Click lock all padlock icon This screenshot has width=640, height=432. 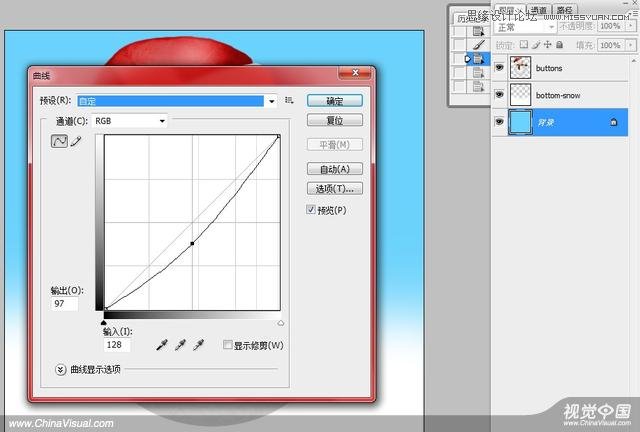coord(560,45)
